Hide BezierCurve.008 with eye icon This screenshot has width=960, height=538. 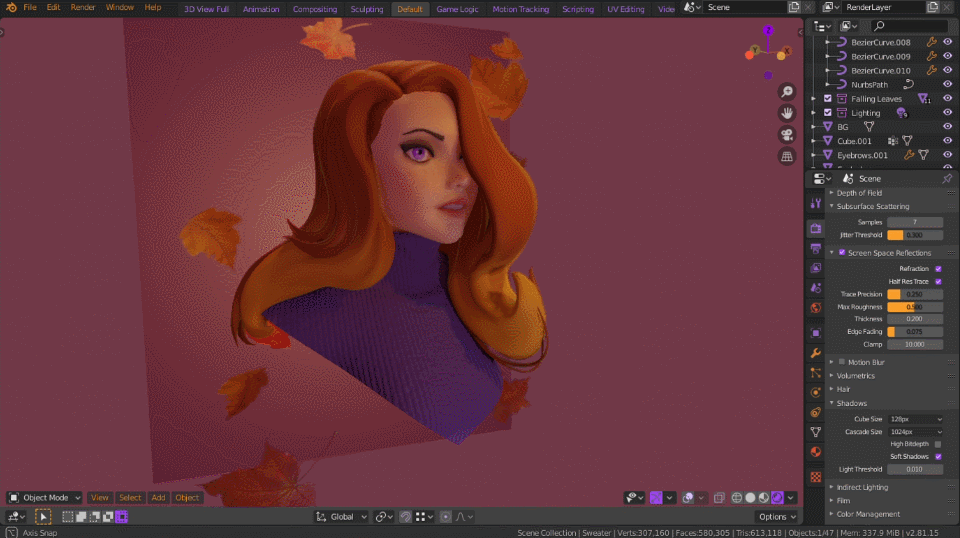[x=947, y=42]
